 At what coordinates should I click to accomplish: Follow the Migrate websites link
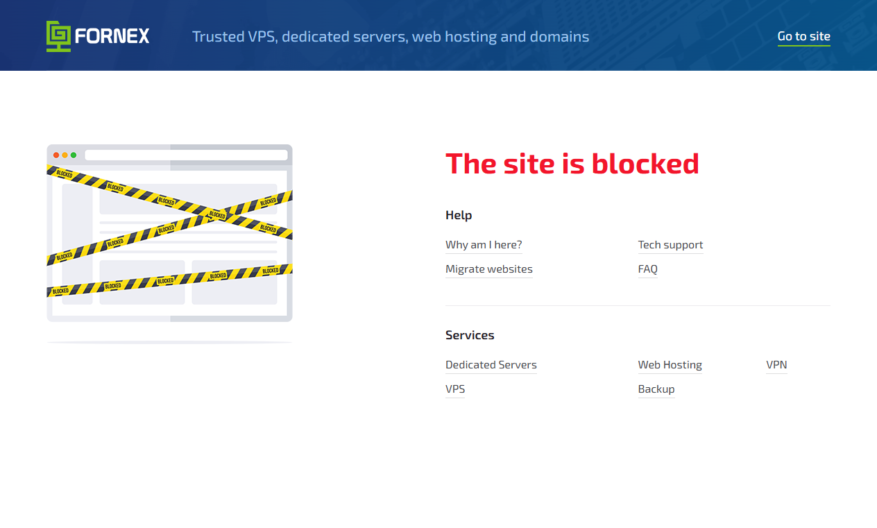[489, 269]
